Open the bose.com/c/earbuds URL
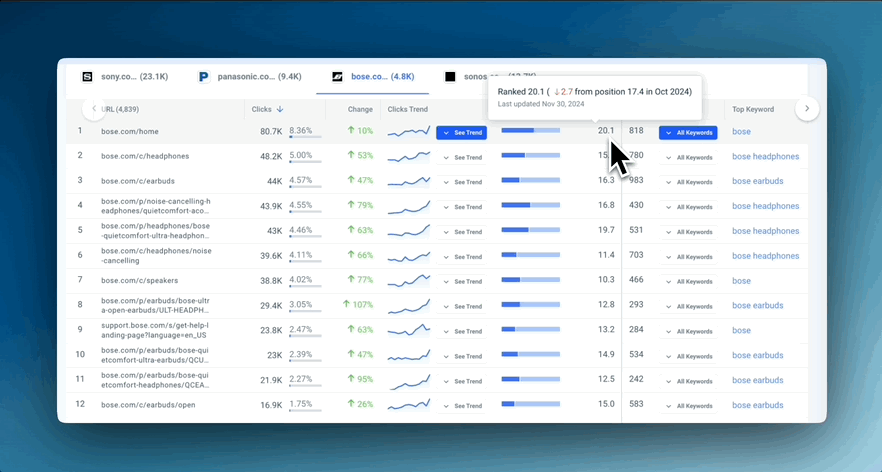882x472 pixels. coord(138,181)
